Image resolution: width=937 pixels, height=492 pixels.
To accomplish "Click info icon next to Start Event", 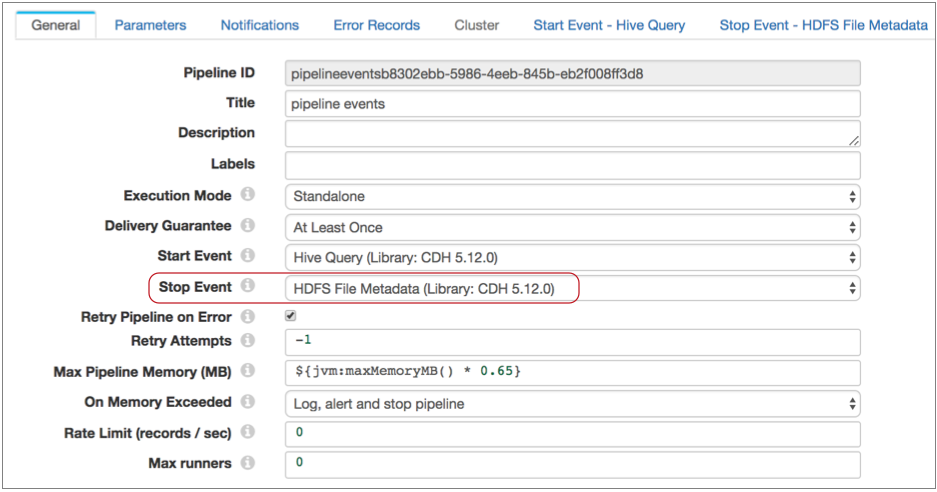I will click(x=248, y=256).
